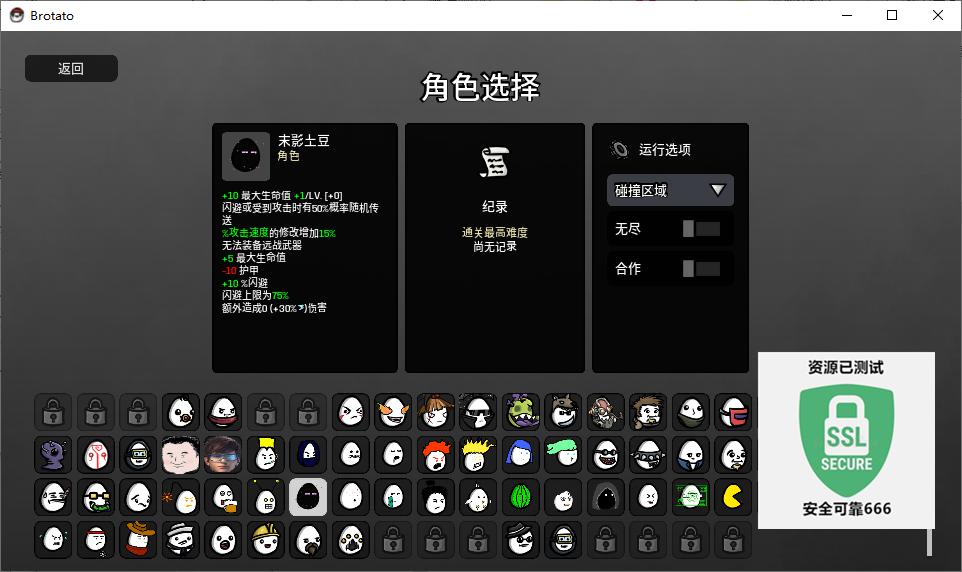Choose the gray fedora potato
This screenshot has width=962, height=572.
tap(181, 539)
